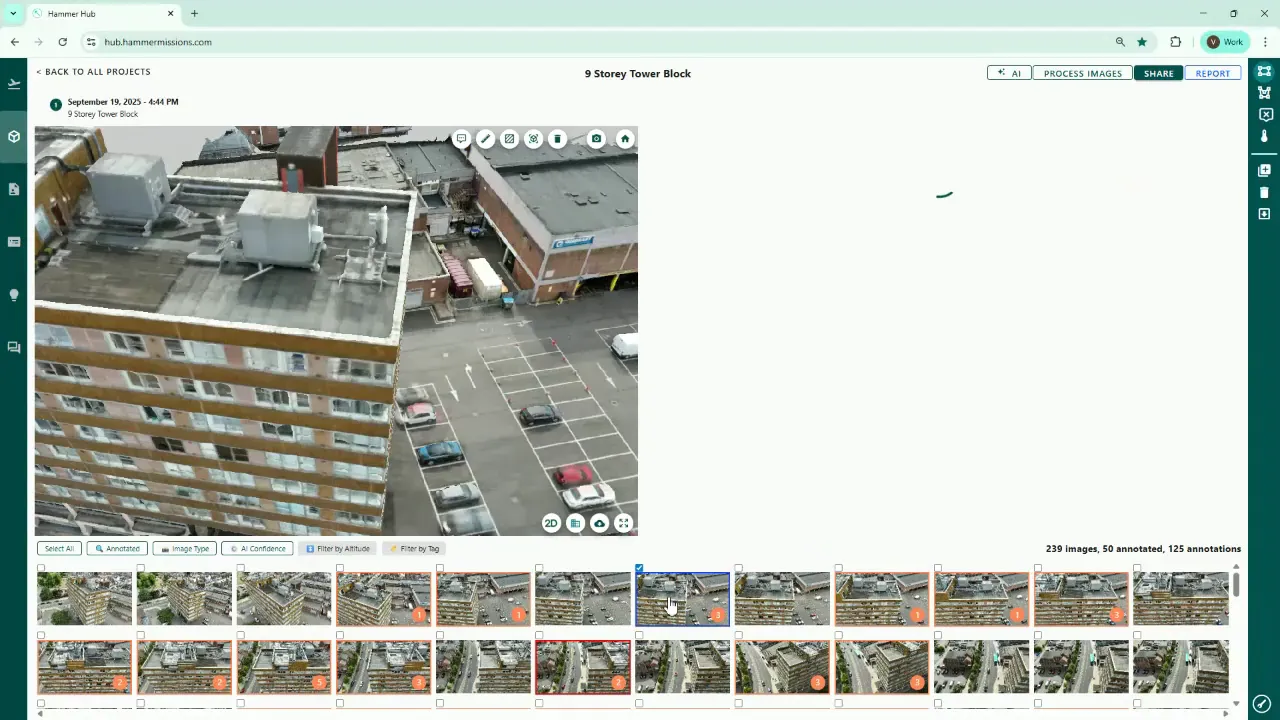
Task: Open the Image Type filter
Action: pyautogui.click(x=184, y=548)
